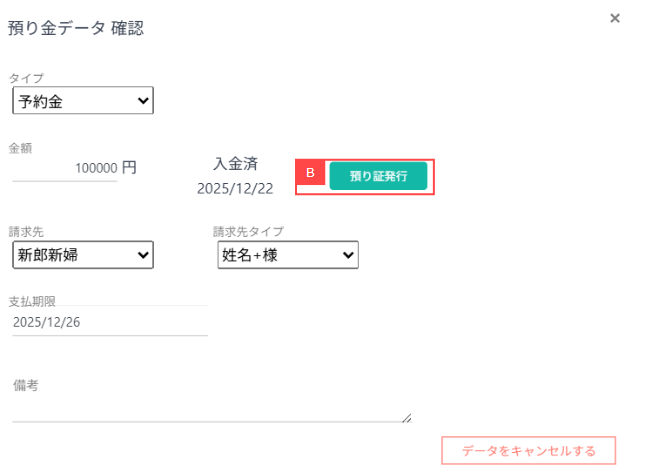Open the 請求先タイプ dropdown showing 姓名+様
Viewport: 645px width, 474px height.
click(288, 256)
